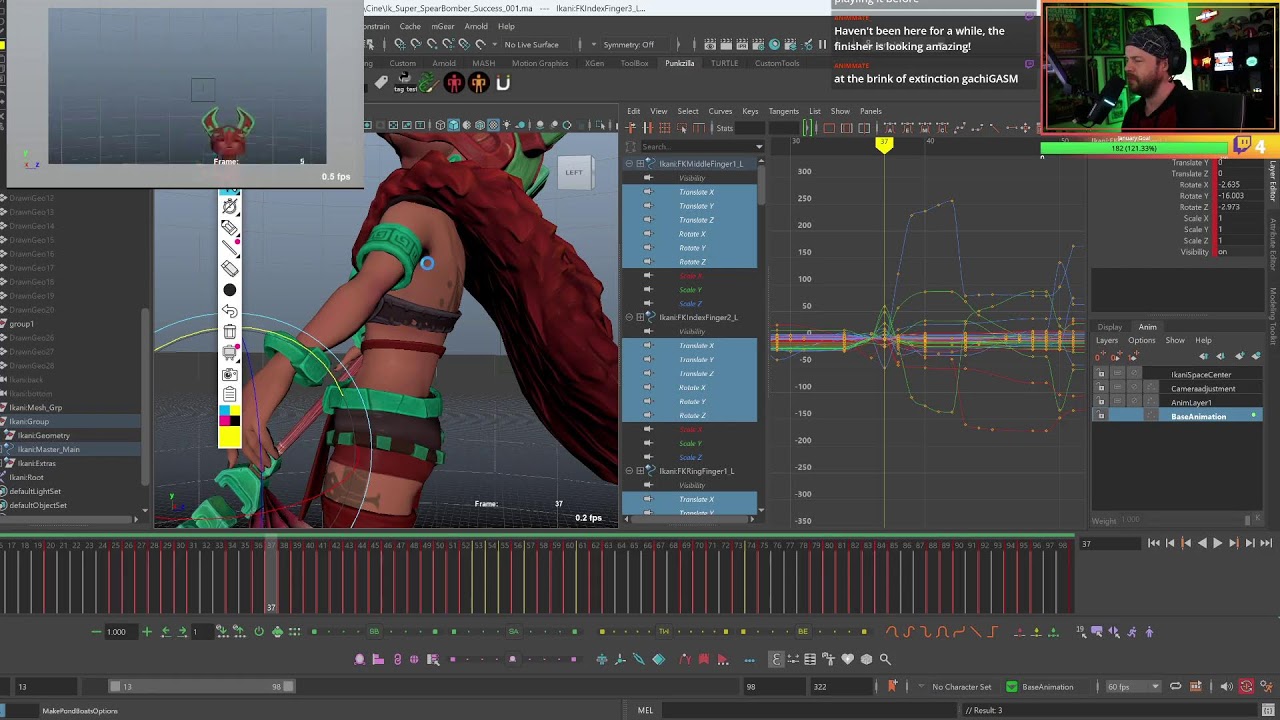Open the Symmetry: Off dropdown

tap(629, 45)
